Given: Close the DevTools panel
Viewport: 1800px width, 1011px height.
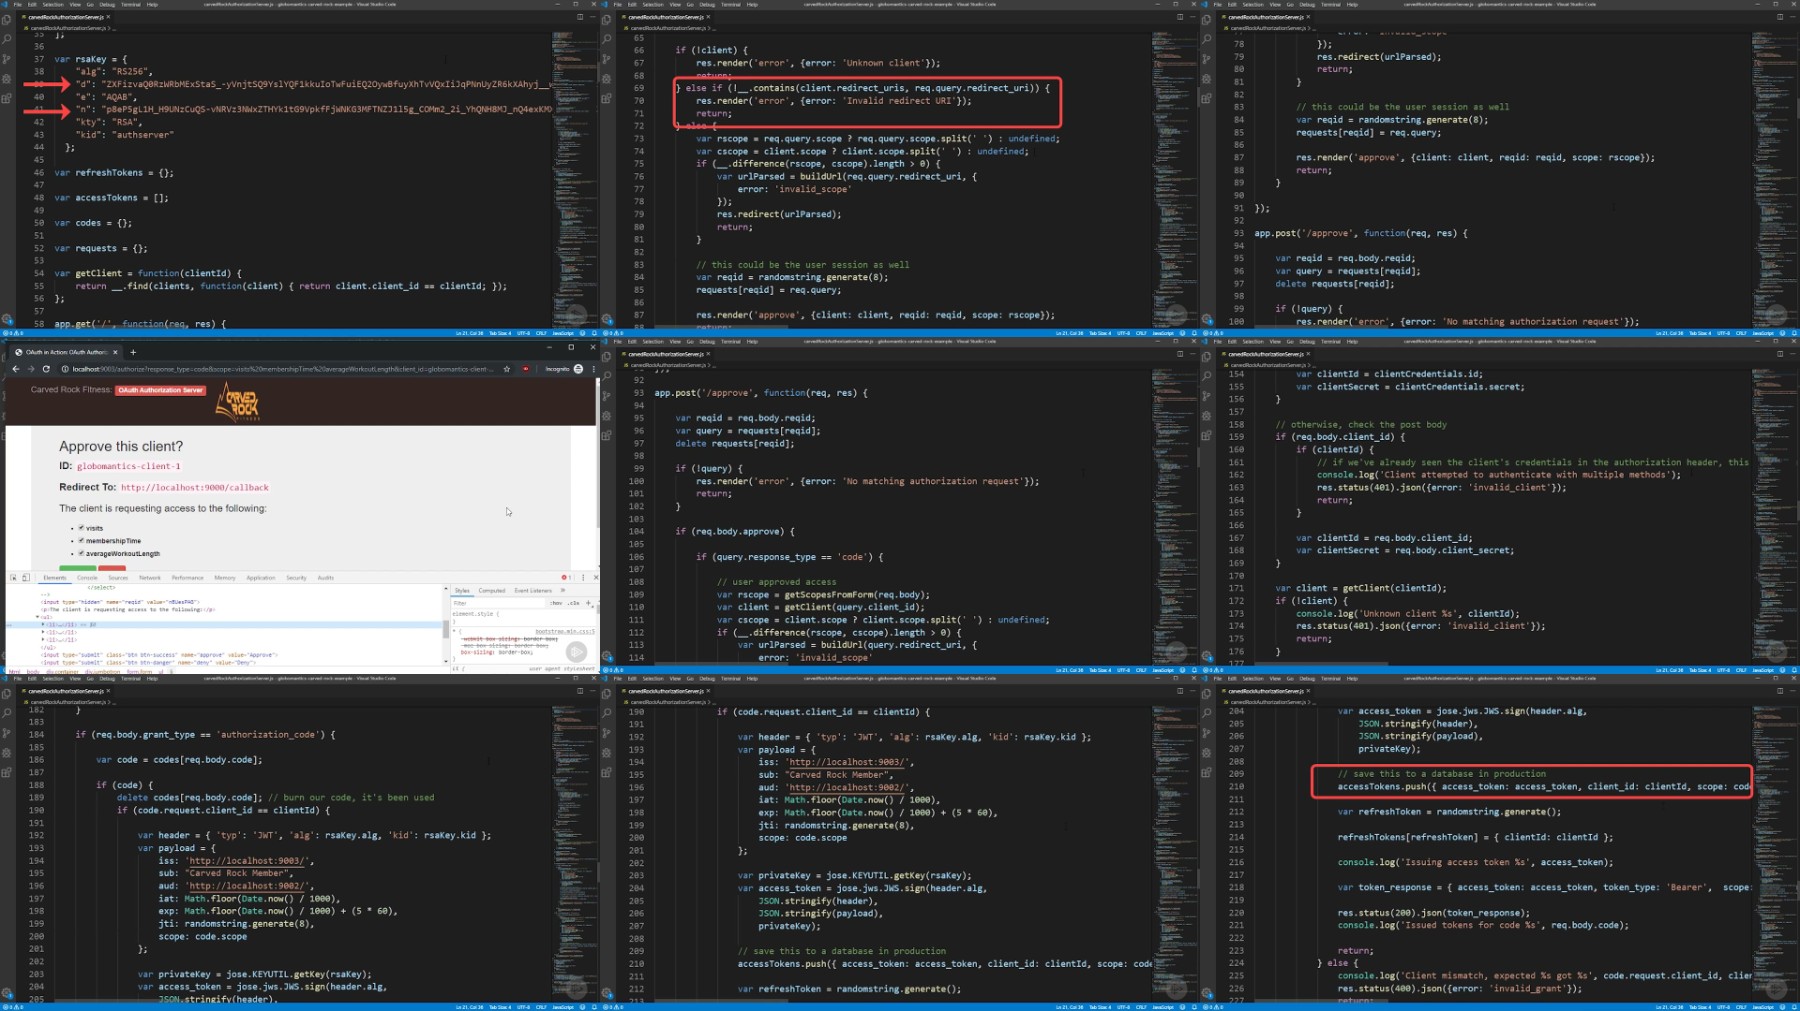Looking at the screenshot, I should click(595, 577).
